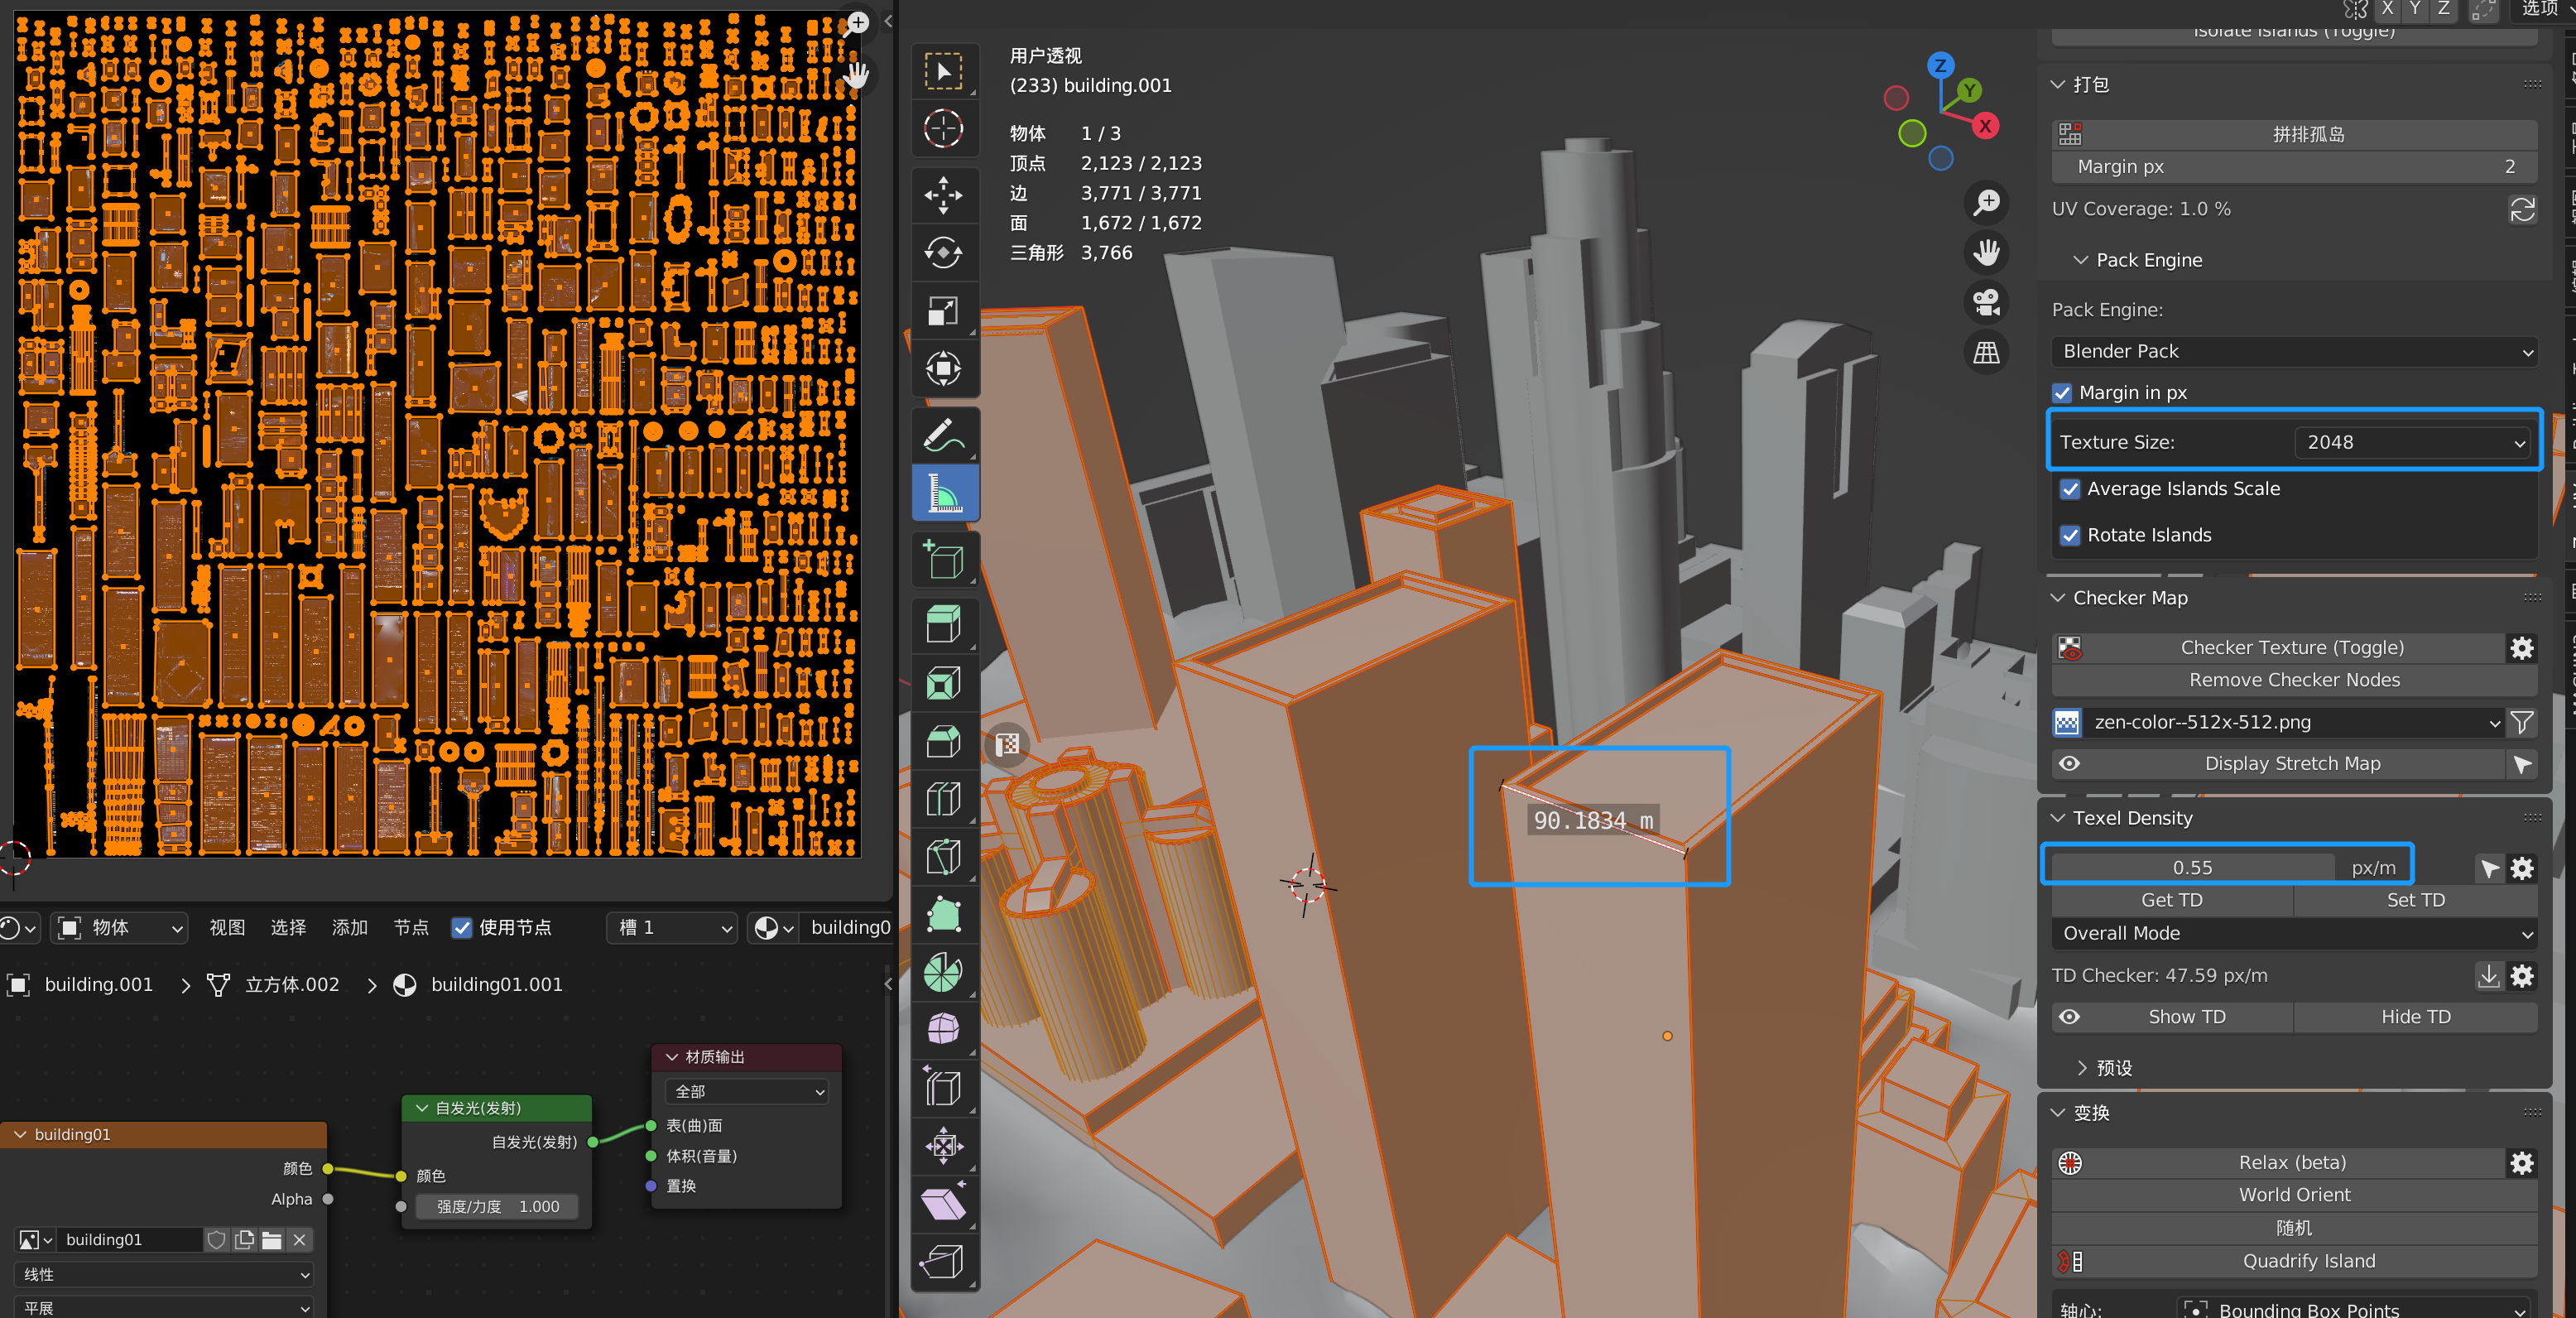Screen dimensions: 2576x1318
Task: Select the Rip Region tool
Action: tap(943, 1261)
